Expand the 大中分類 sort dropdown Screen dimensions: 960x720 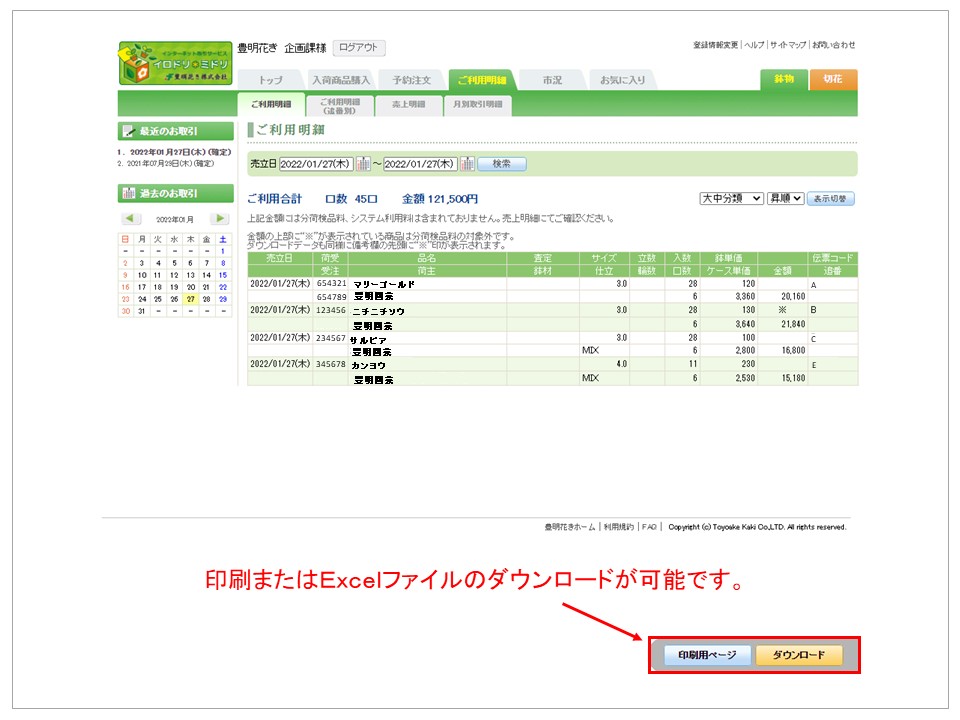coord(731,199)
